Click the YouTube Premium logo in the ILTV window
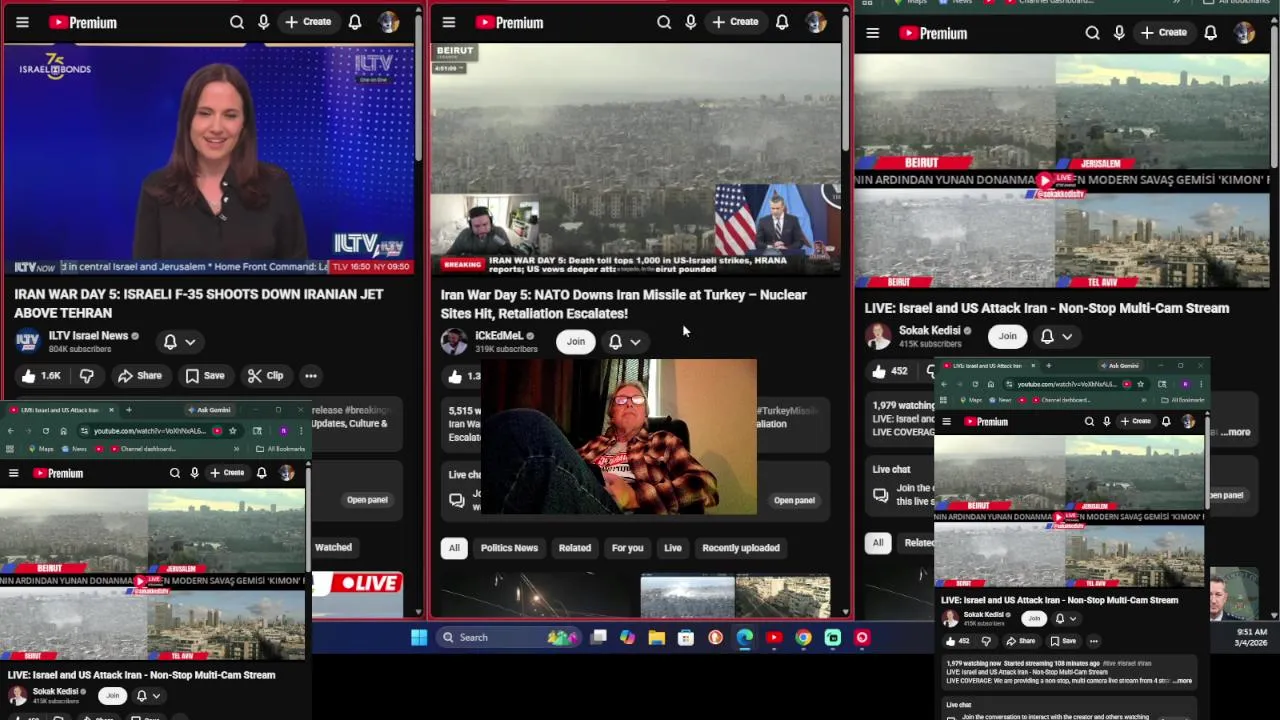 click(83, 22)
